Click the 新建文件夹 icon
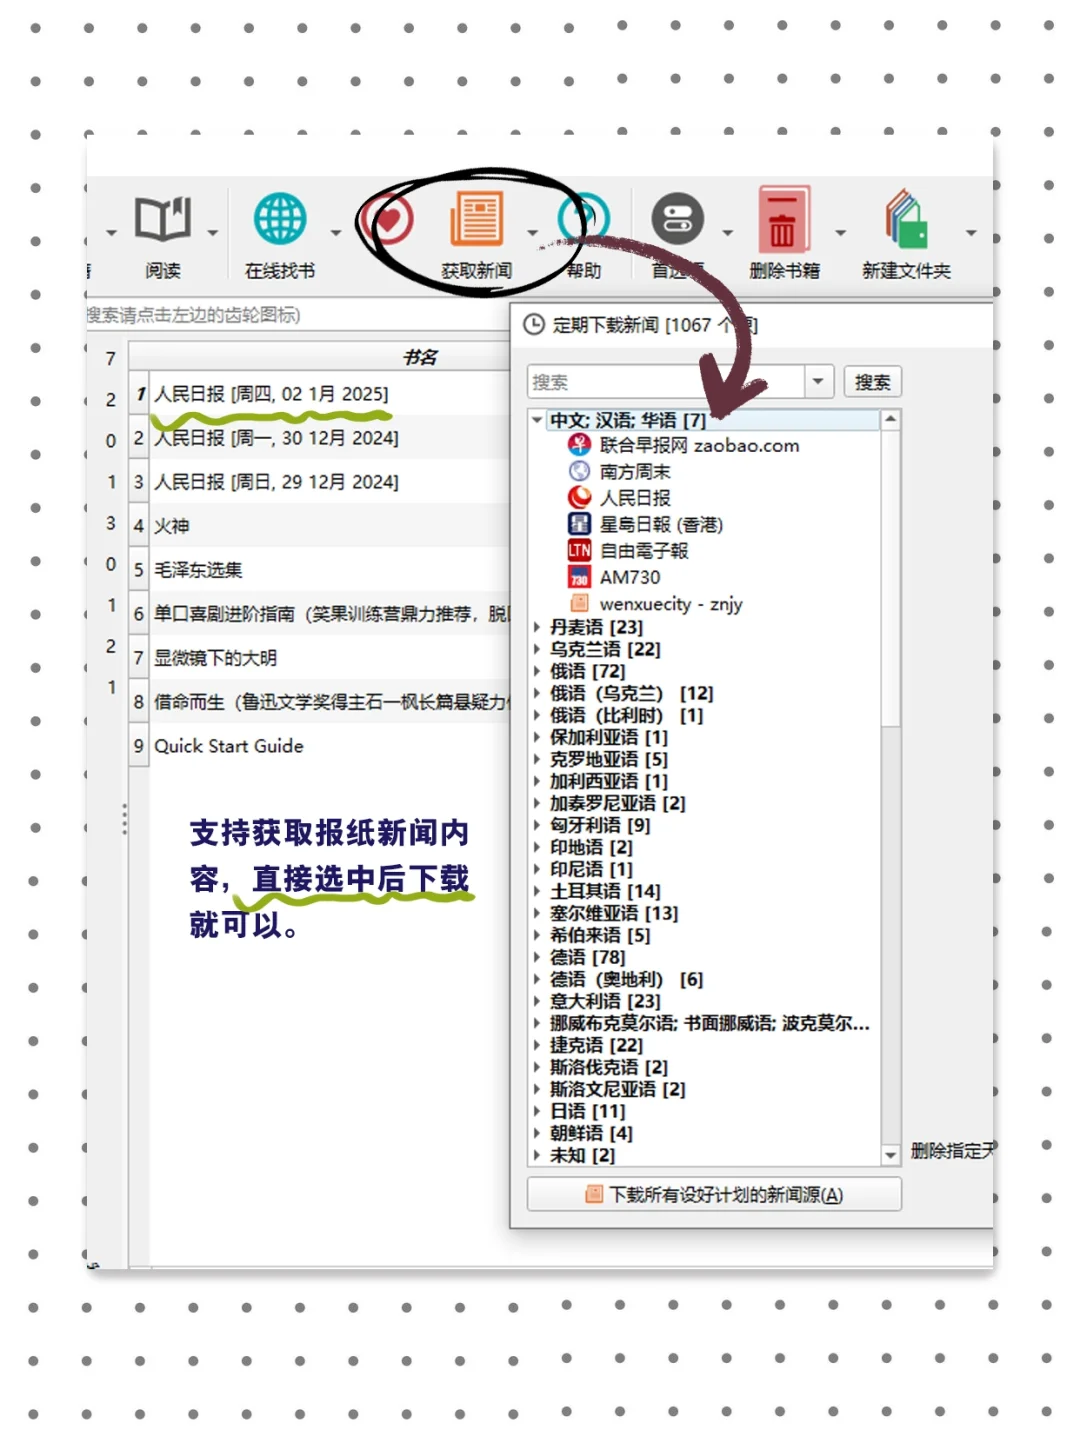 (906, 219)
